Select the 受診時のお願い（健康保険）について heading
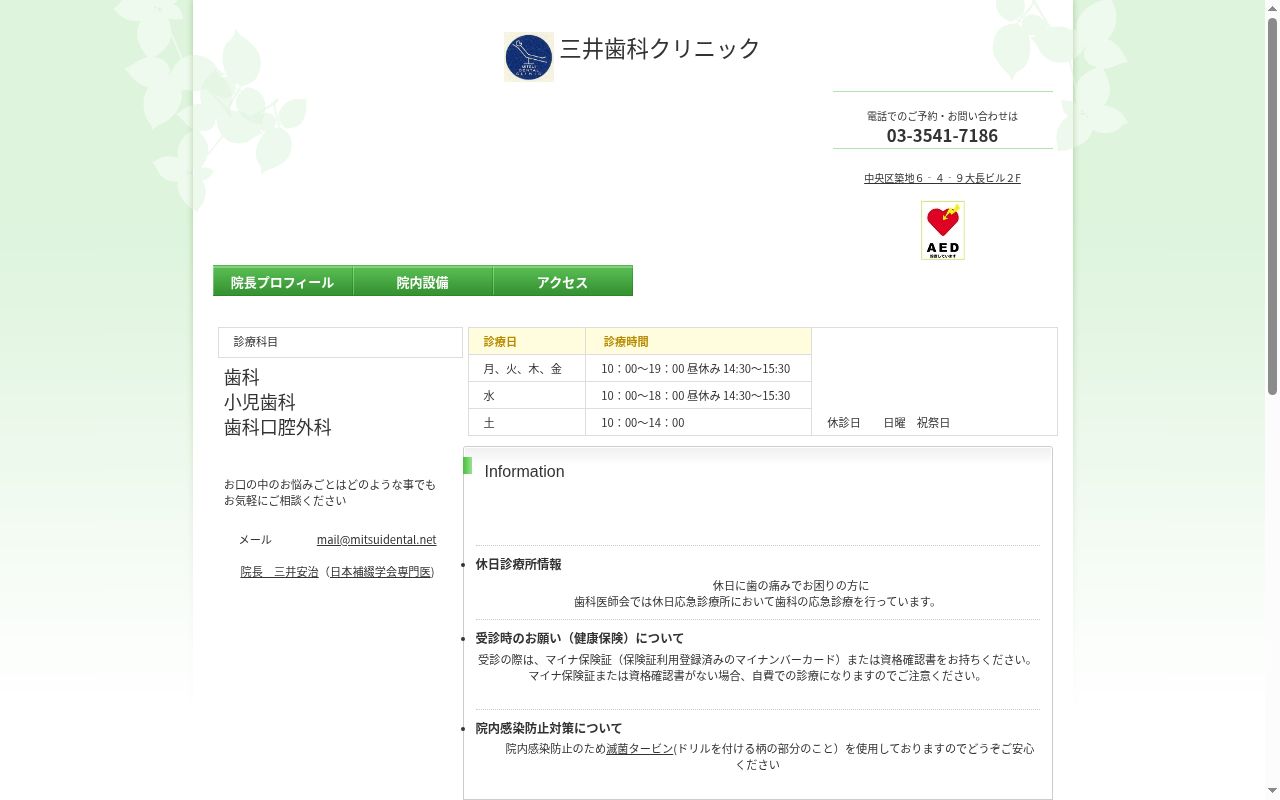The height and width of the screenshot is (800, 1280). [x=579, y=638]
